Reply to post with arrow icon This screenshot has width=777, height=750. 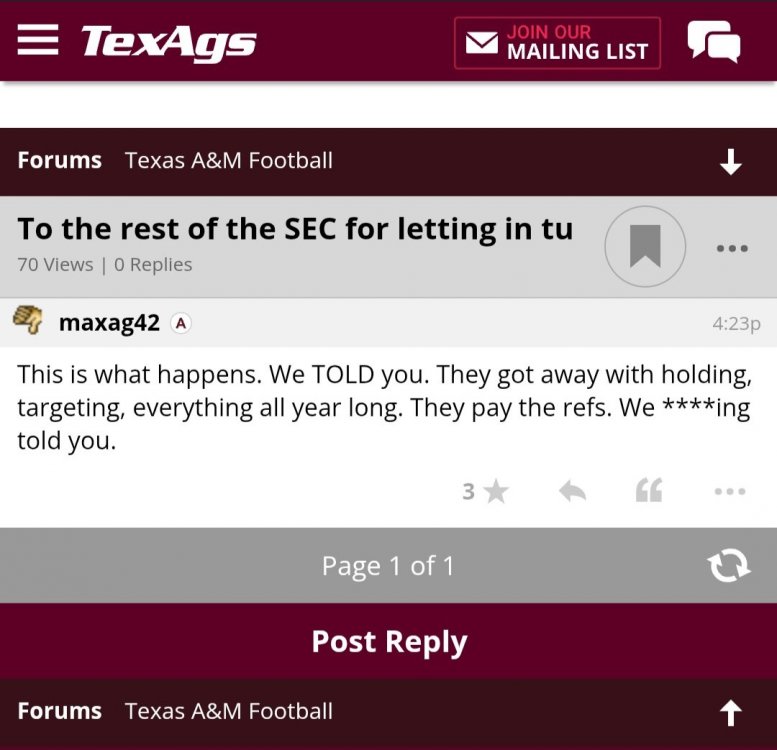pos(572,491)
